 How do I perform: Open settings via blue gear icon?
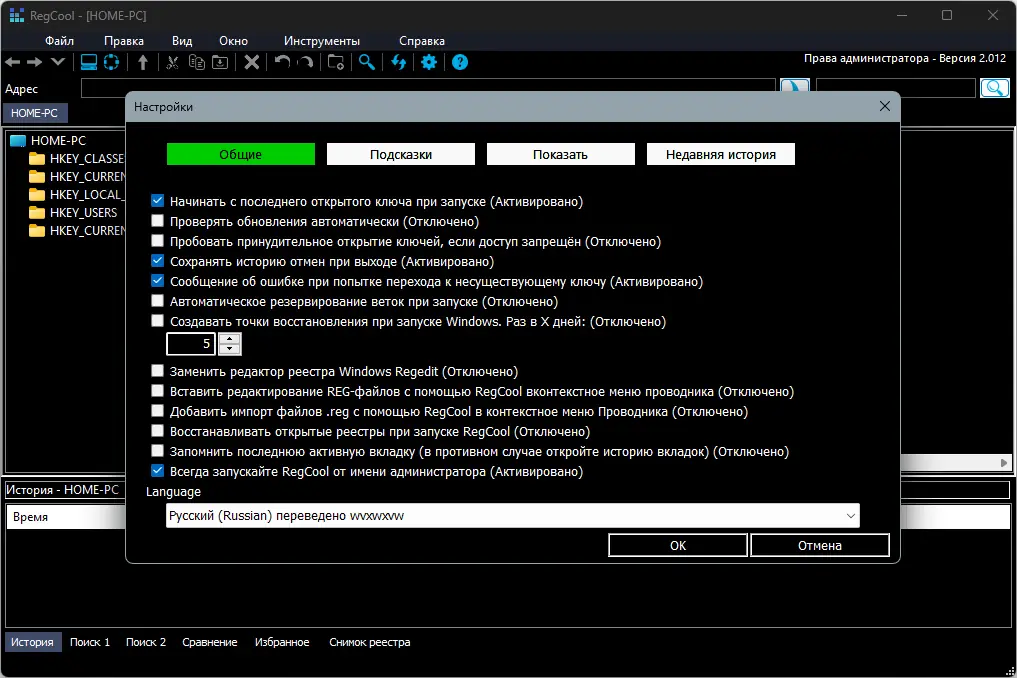click(x=429, y=62)
